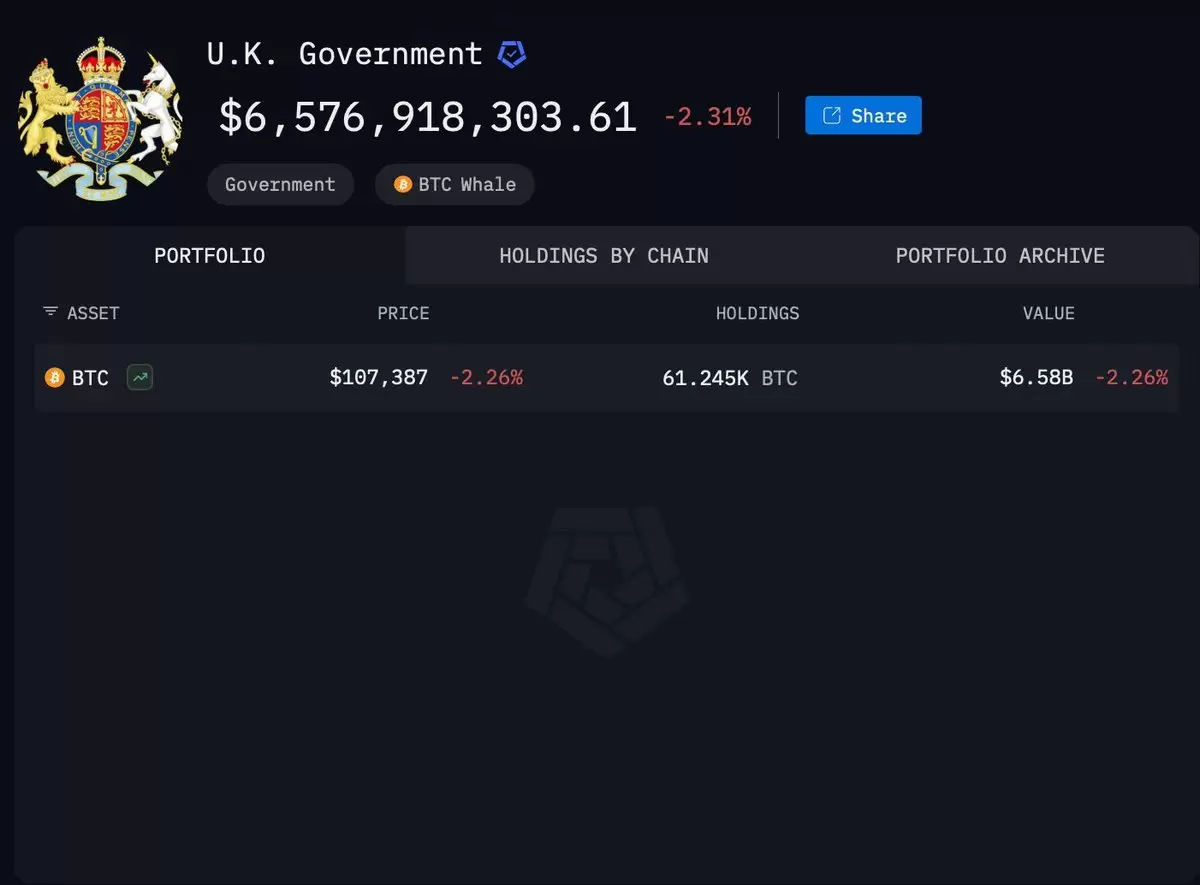This screenshot has width=1200, height=885.
Task: Click the orange Bitcoin icon in asset row
Action: (x=54, y=378)
